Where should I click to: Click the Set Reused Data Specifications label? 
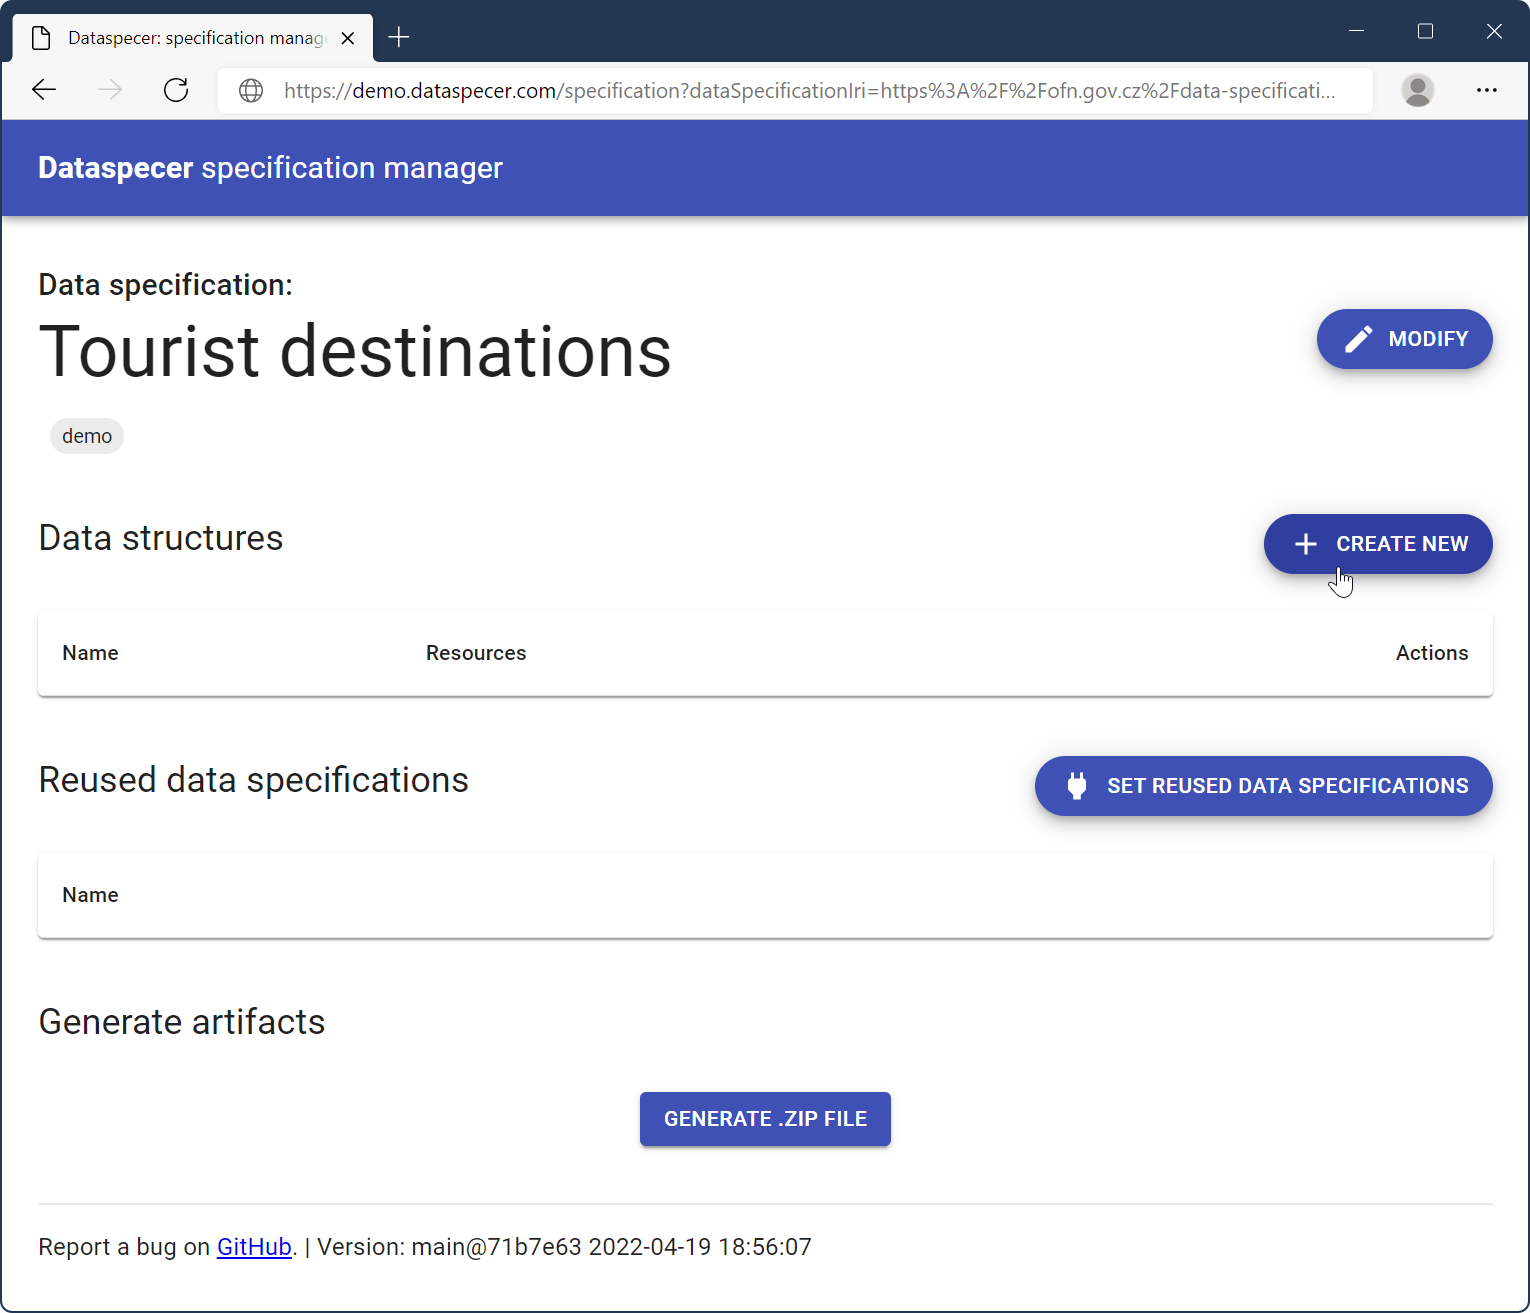coord(1287,786)
